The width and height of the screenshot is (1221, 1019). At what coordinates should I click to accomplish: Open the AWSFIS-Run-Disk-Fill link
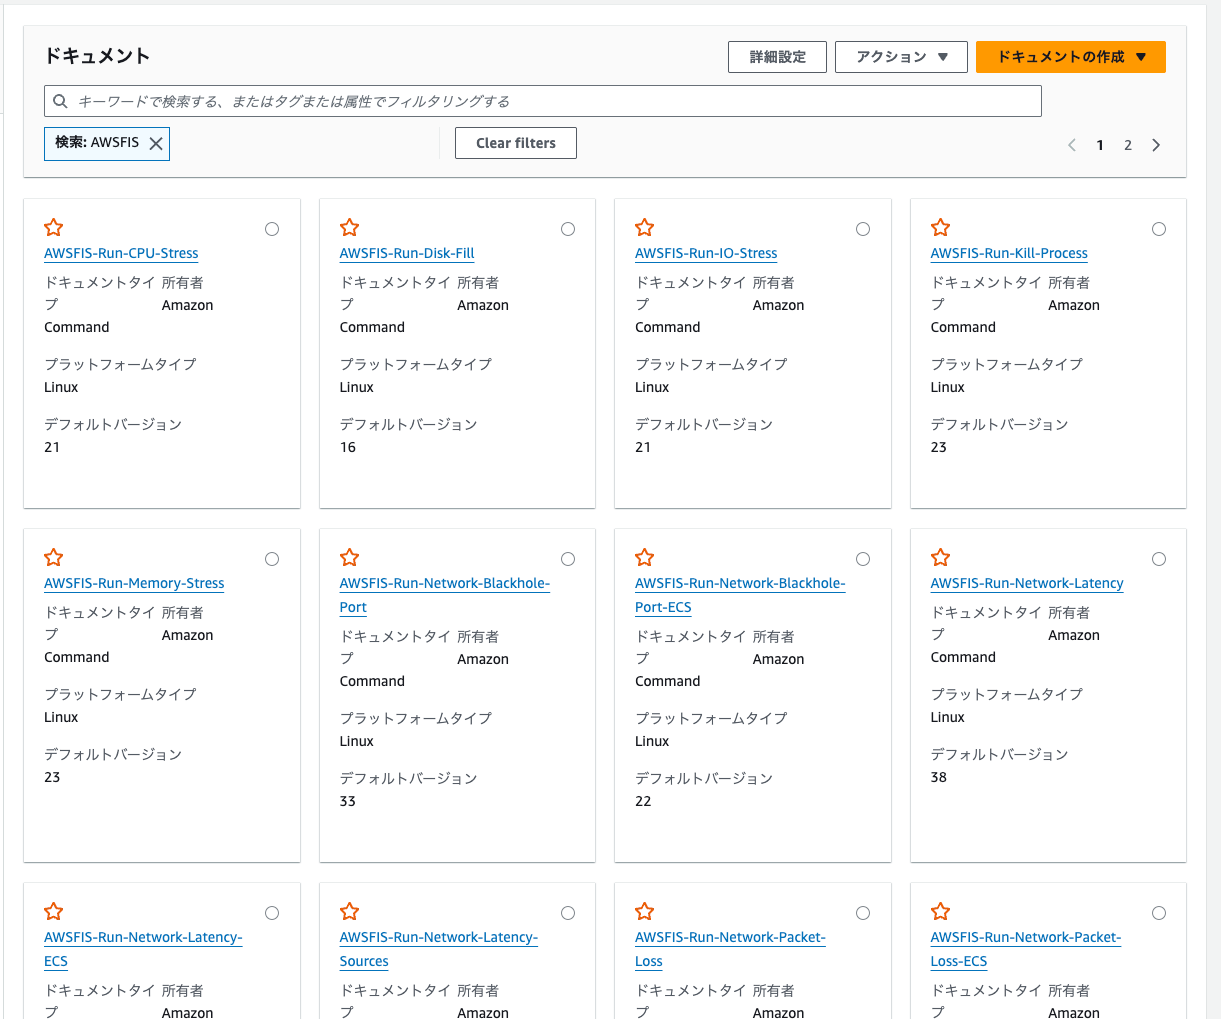click(x=407, y=253)
